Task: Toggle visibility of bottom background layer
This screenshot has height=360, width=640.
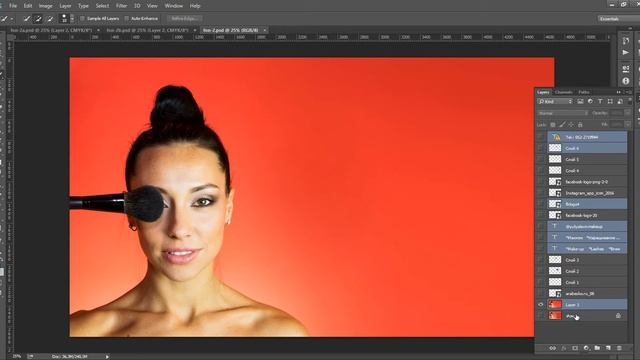Action: (x=541, y=316)
